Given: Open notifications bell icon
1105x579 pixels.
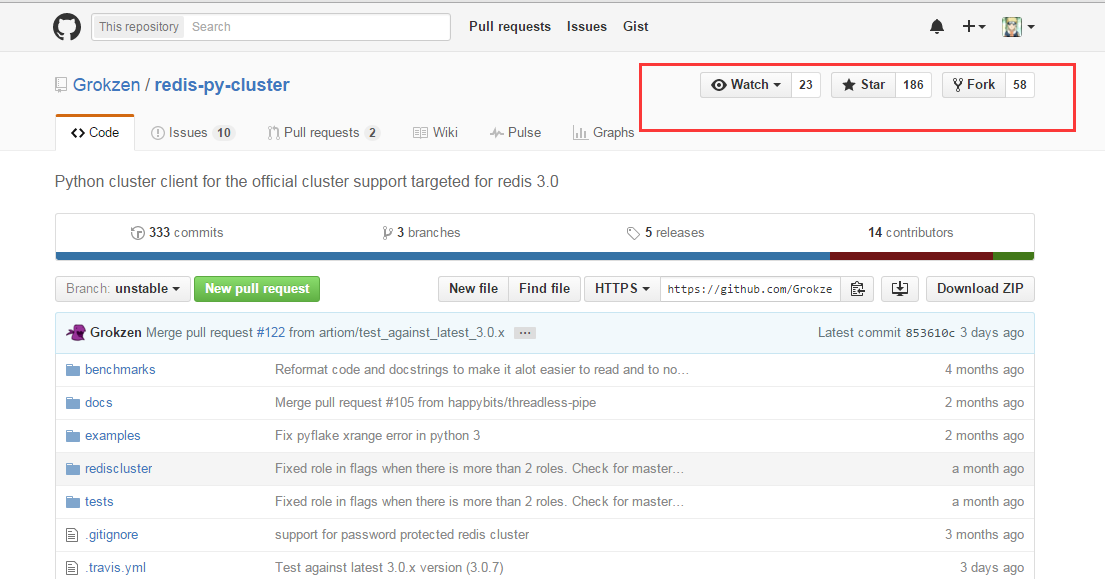Looking at the screenshot, I should click(x=937, y=27).
